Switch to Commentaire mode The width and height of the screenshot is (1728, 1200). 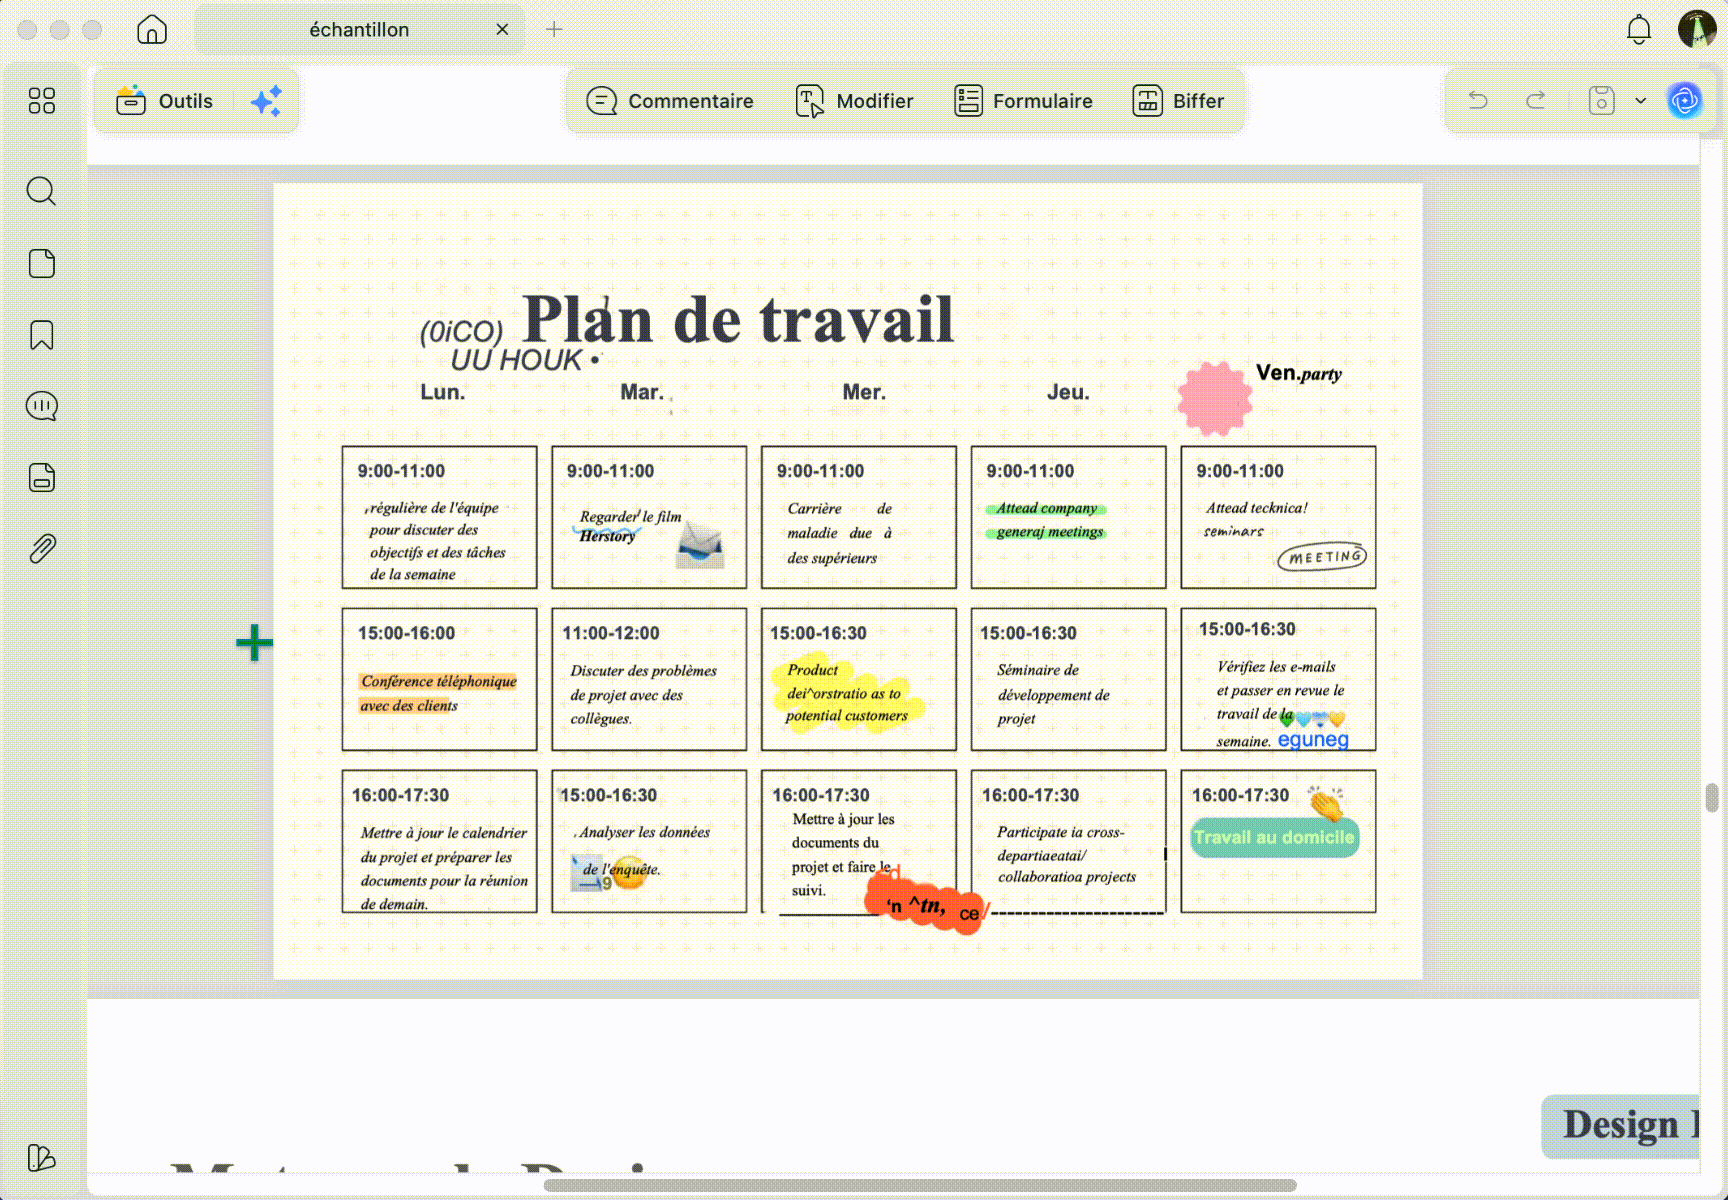pyautogui.click(x=670, y=101)
